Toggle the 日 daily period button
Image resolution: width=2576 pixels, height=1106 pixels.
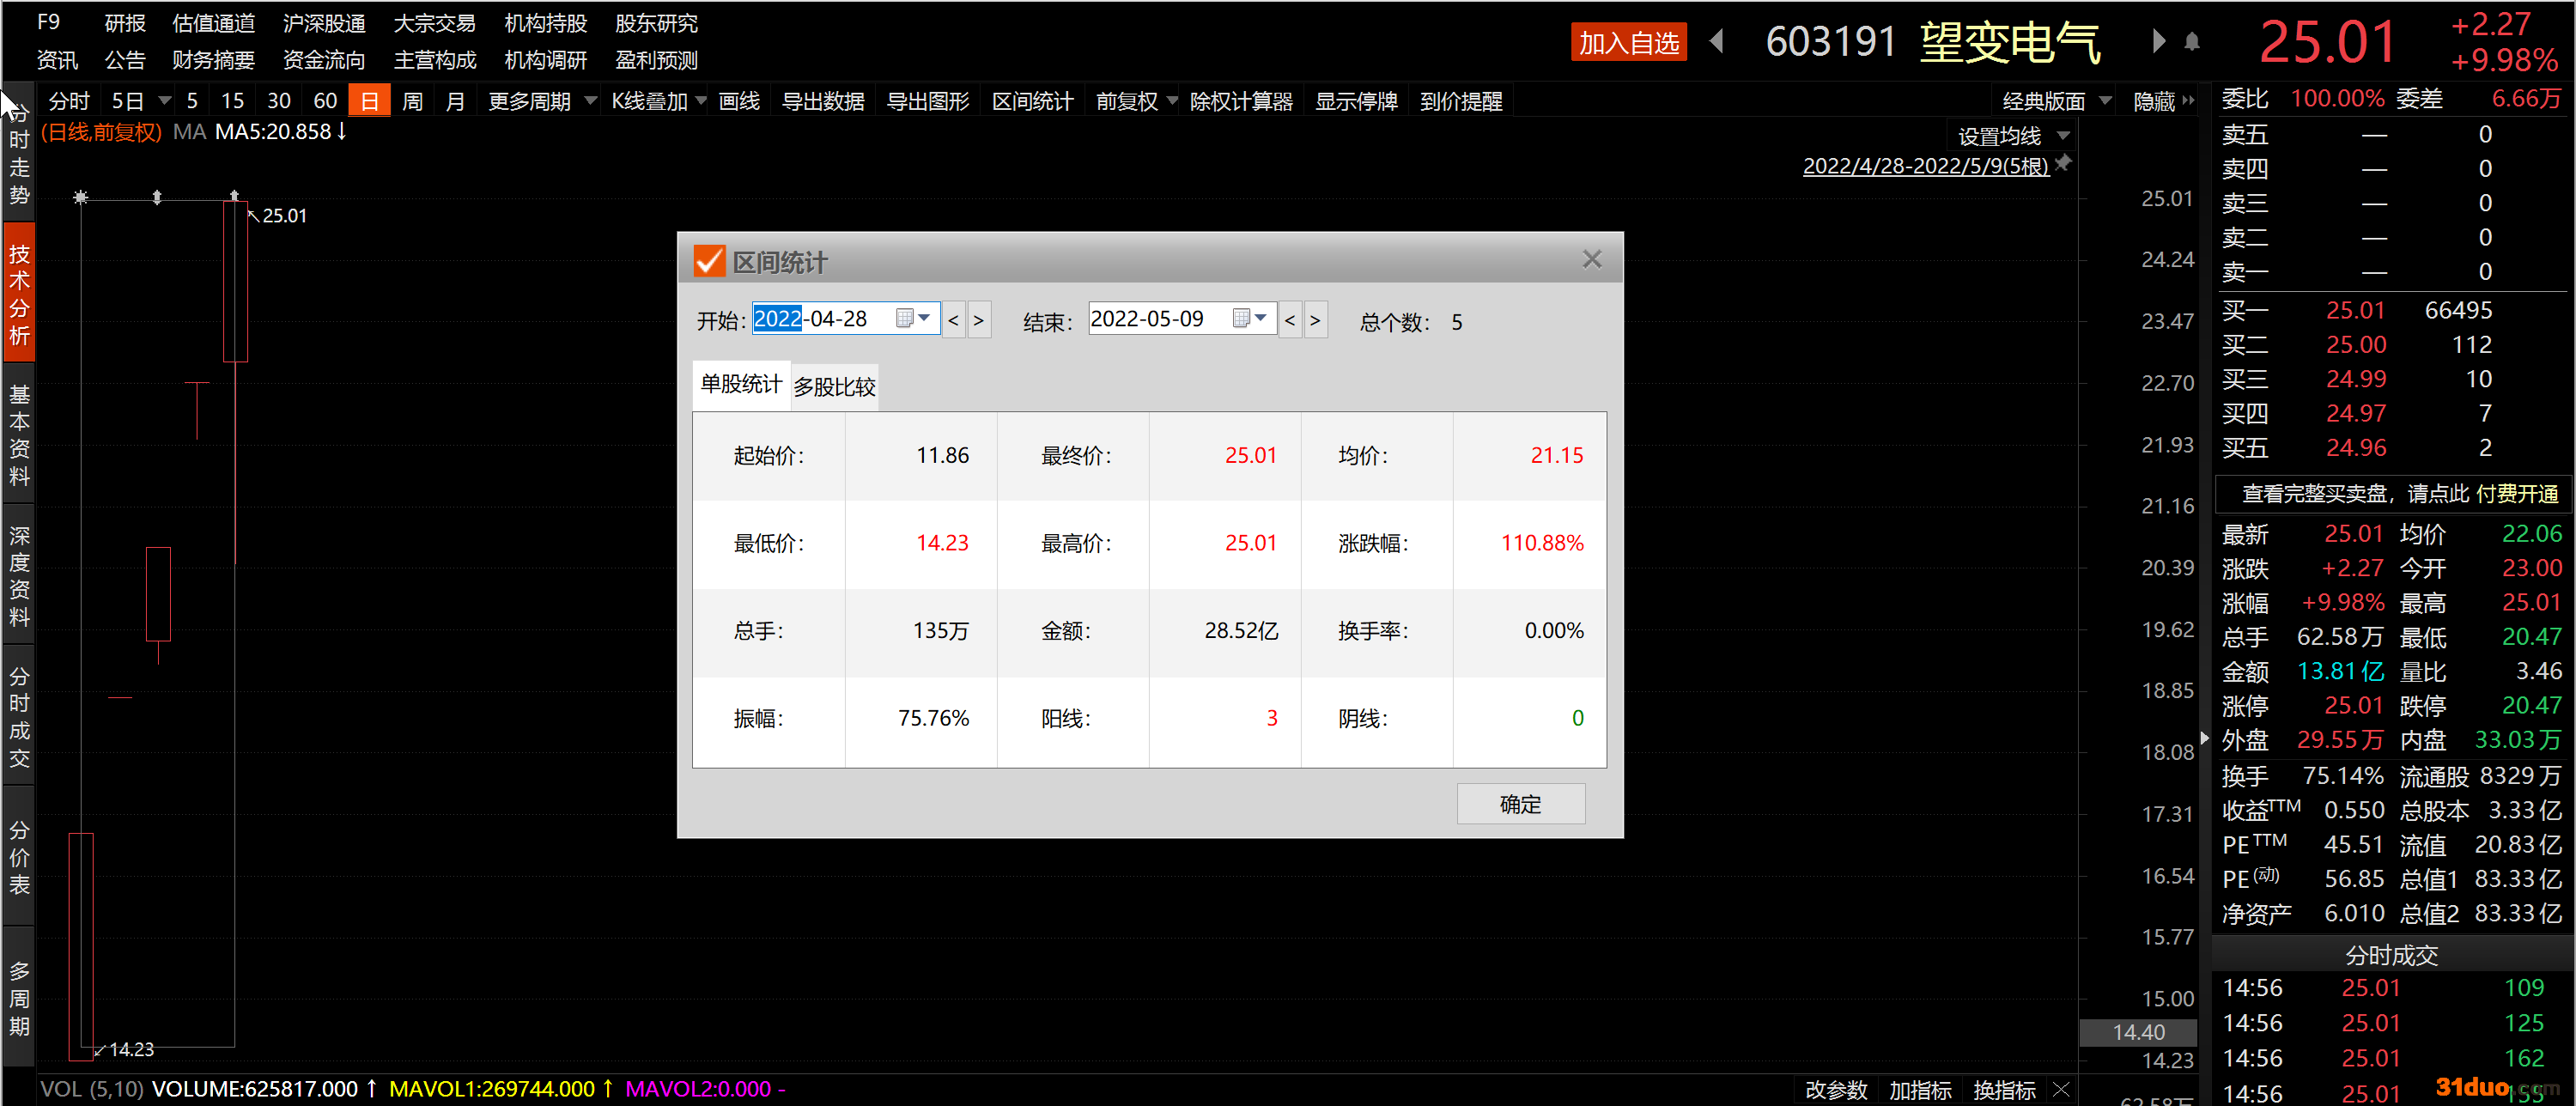tap(369, 101)
